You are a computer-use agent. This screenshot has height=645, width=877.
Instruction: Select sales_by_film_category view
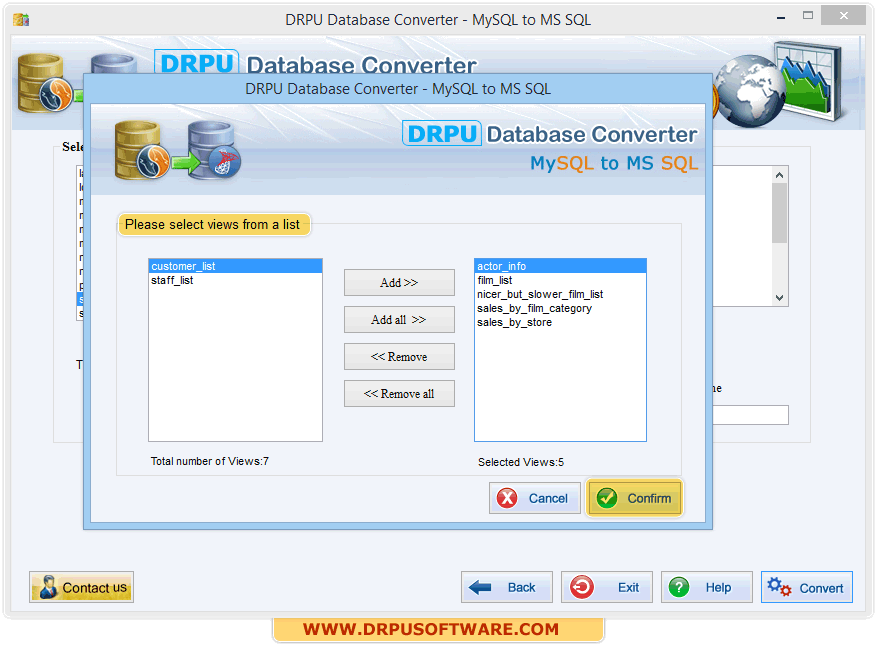(560, 308)
